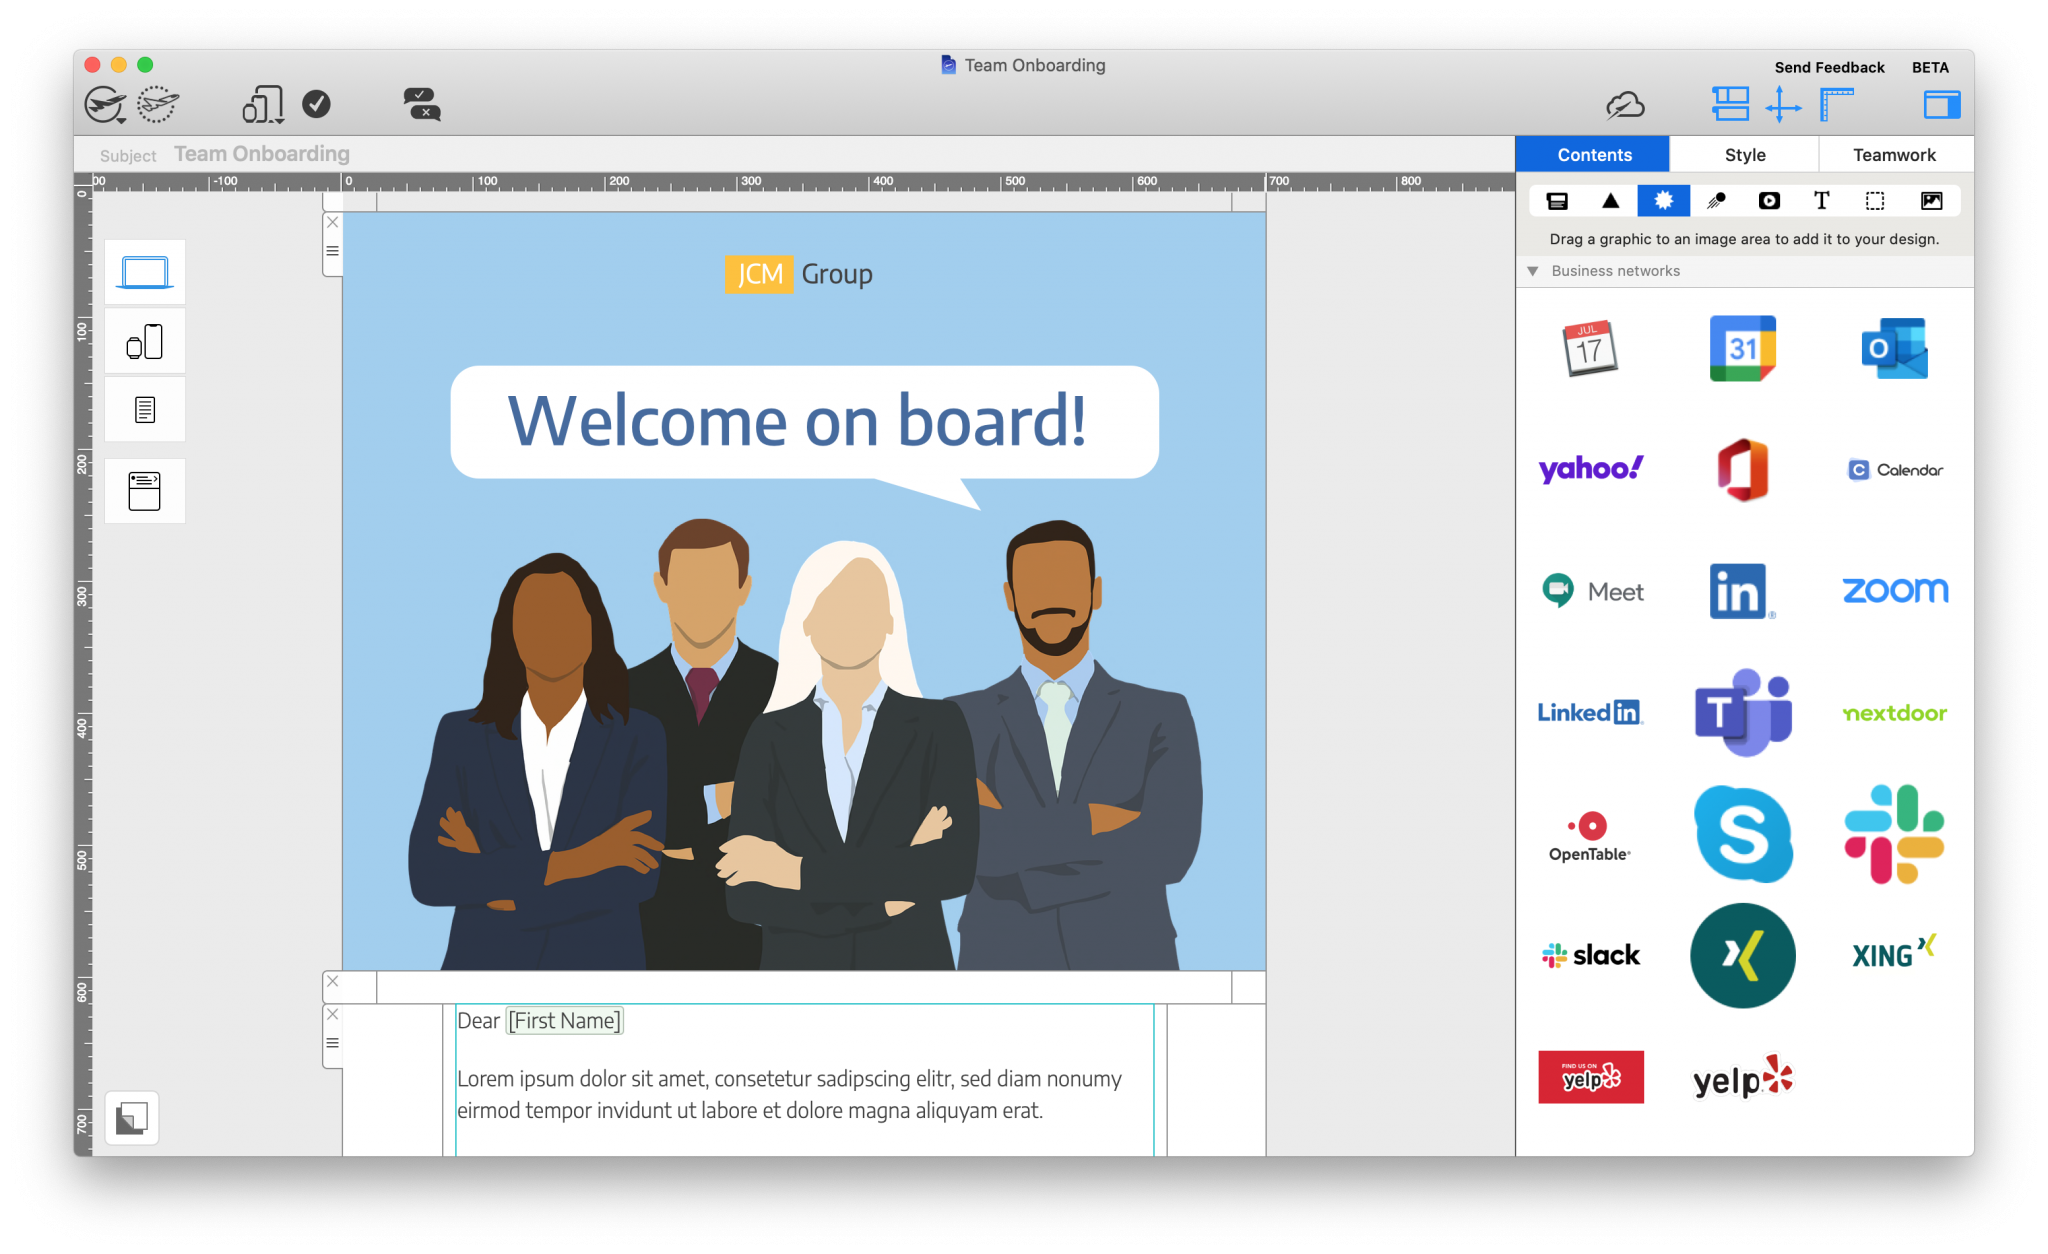Run the design compatibility check
The width and height of the screenshot is (2048, 1254).
[420, 103]
